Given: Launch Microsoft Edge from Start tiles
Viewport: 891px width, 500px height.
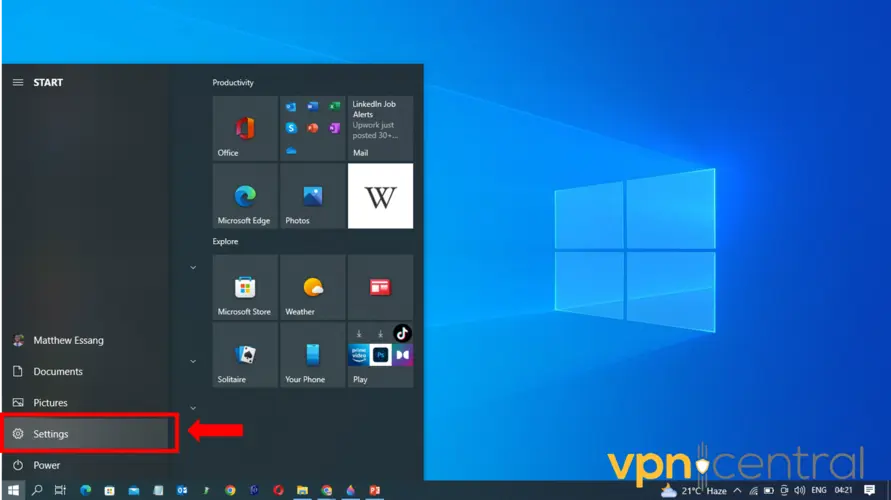Looking at the screenshot, I should (x=245, y=196).
